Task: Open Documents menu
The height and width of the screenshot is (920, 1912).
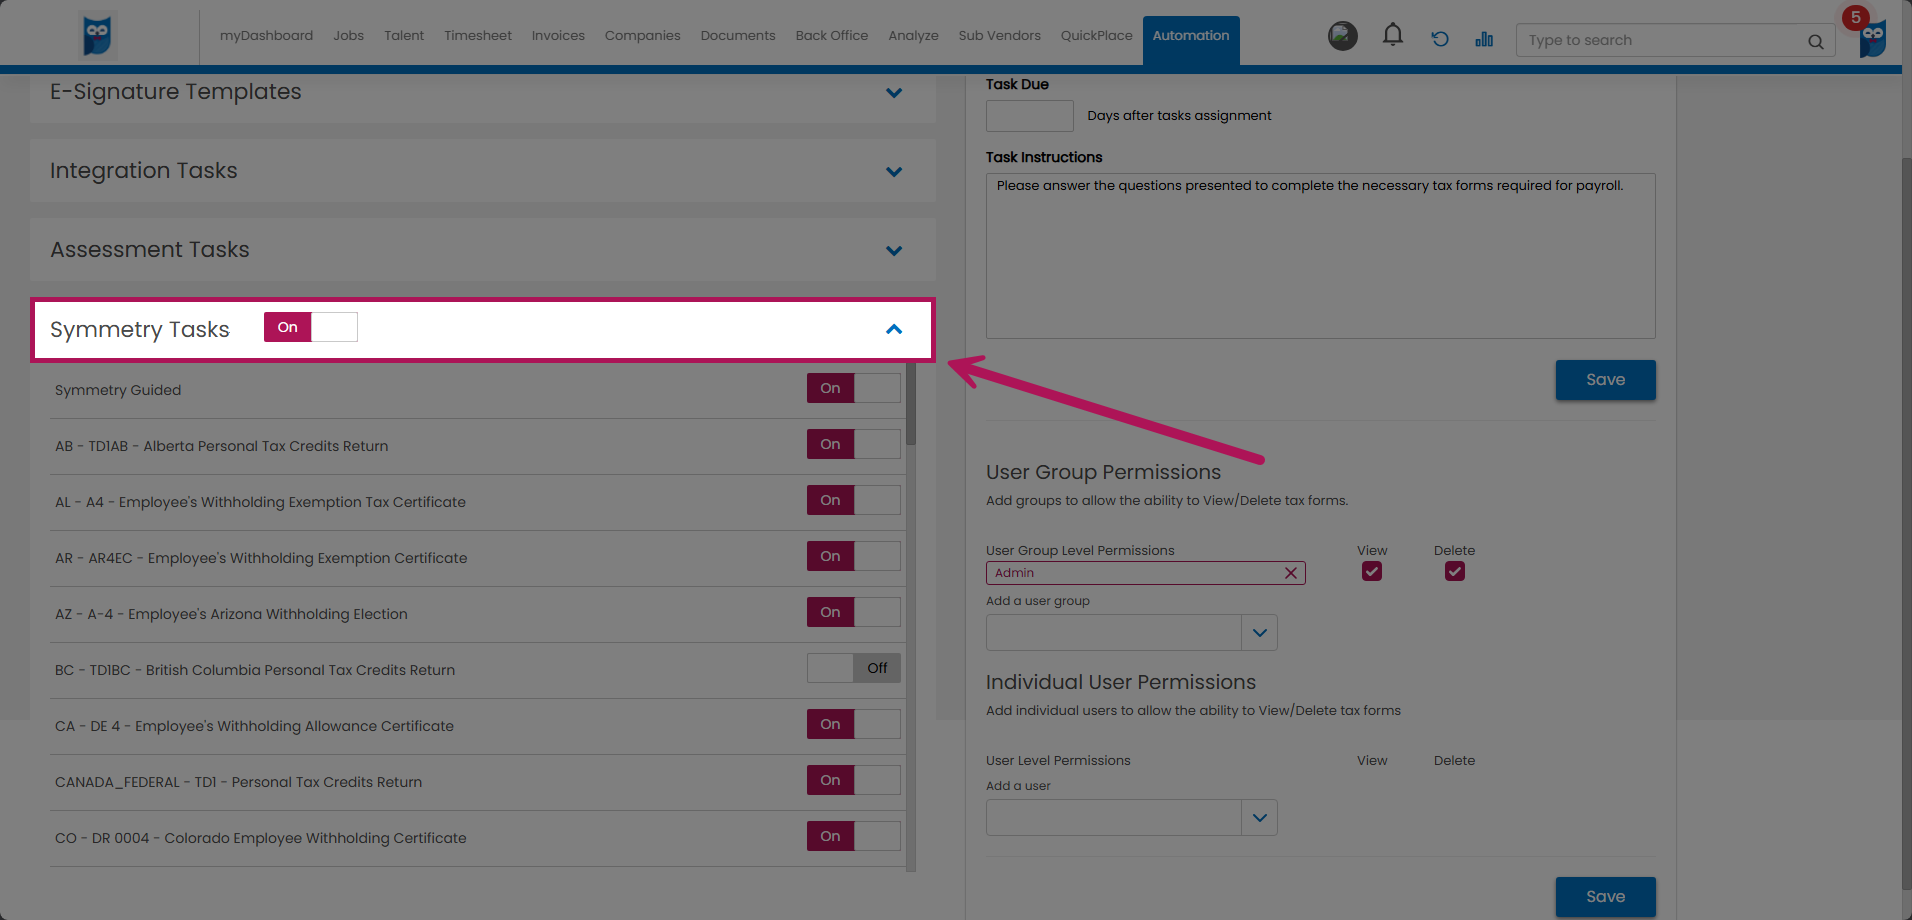Action: [738, 36]
